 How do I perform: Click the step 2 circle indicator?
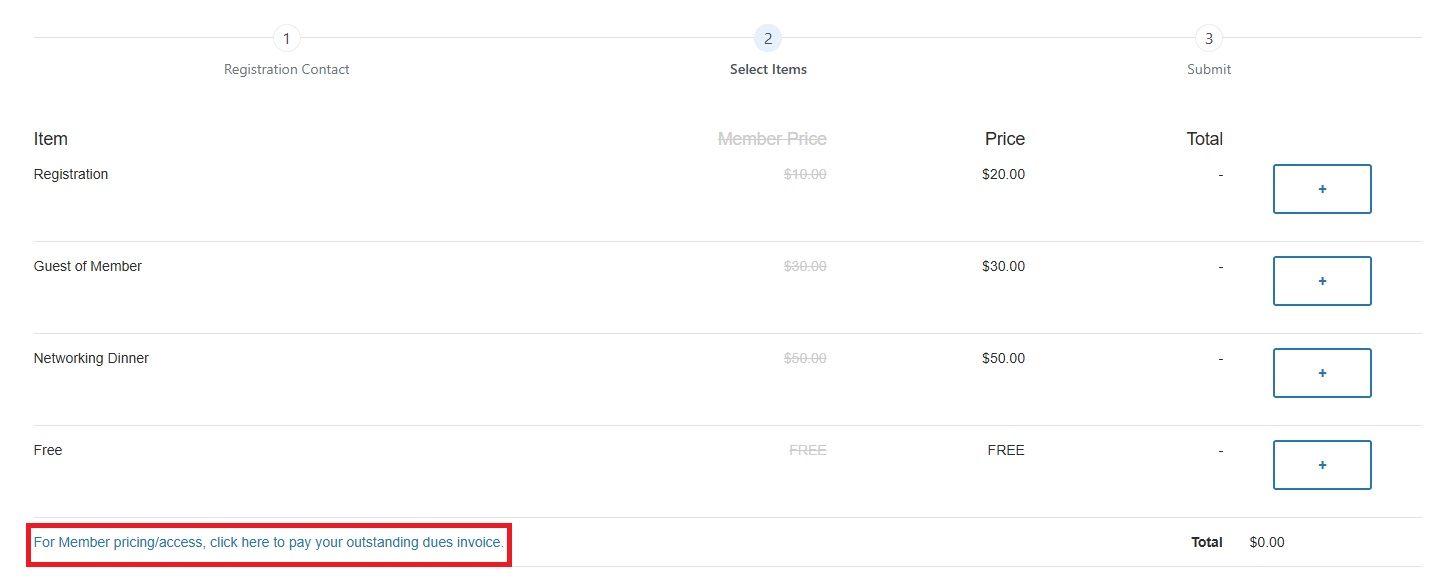point(768,39)
